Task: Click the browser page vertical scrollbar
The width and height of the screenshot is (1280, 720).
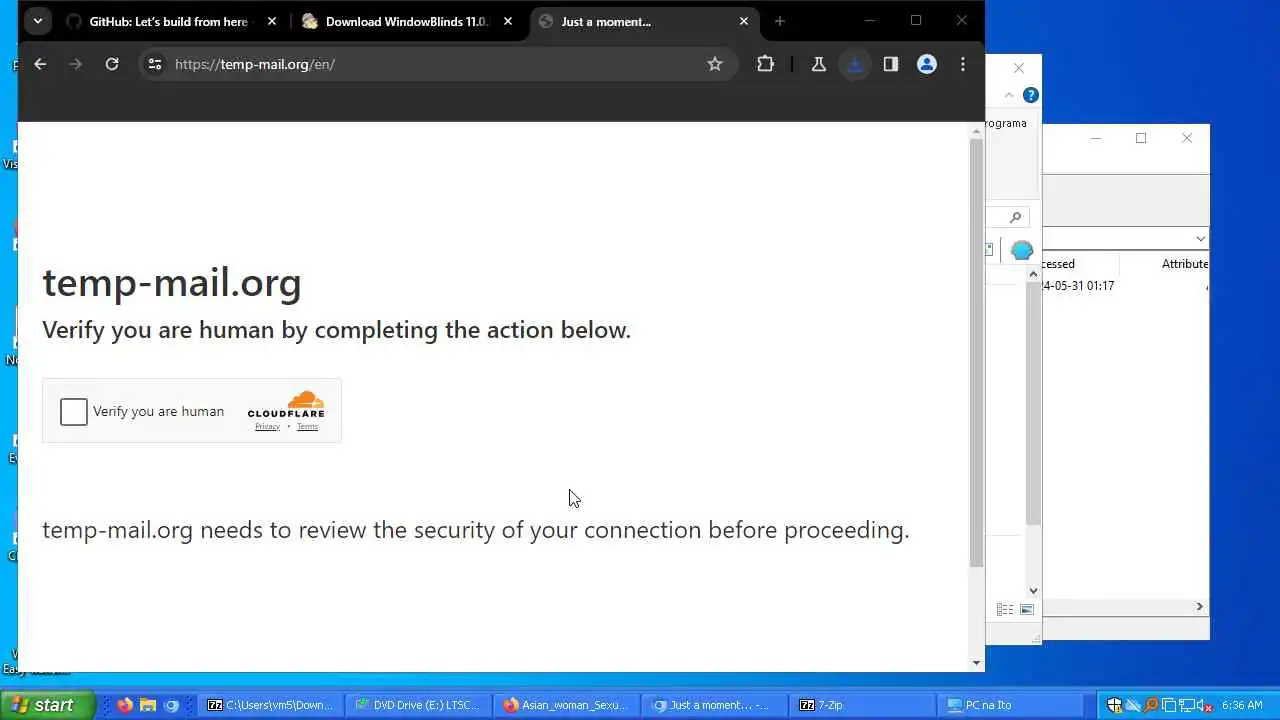Action: pyautogui.click(x=977, y=353)
